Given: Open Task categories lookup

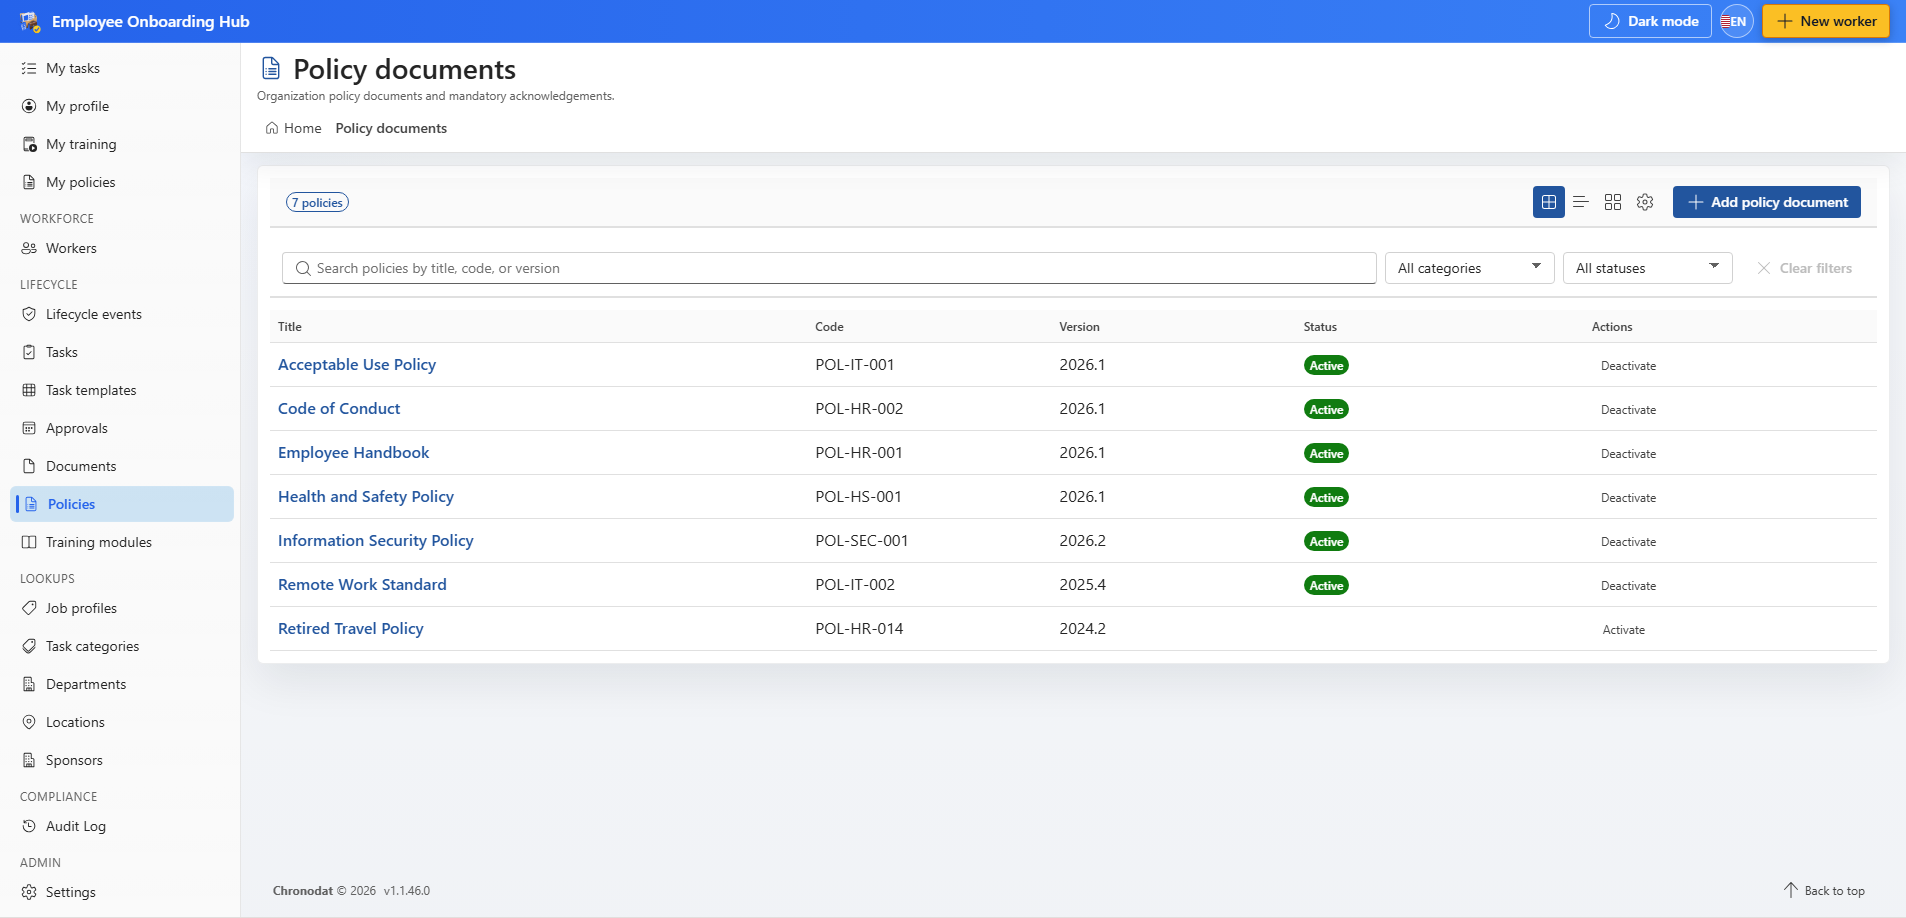Looking at the screenshot, I should (x=122, y=646).
